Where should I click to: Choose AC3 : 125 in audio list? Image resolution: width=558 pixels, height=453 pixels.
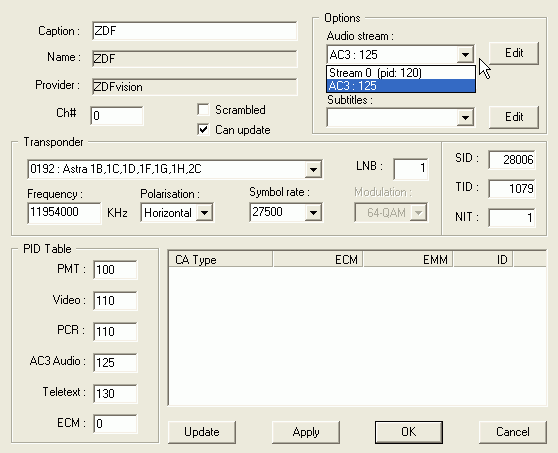(401, 86)
